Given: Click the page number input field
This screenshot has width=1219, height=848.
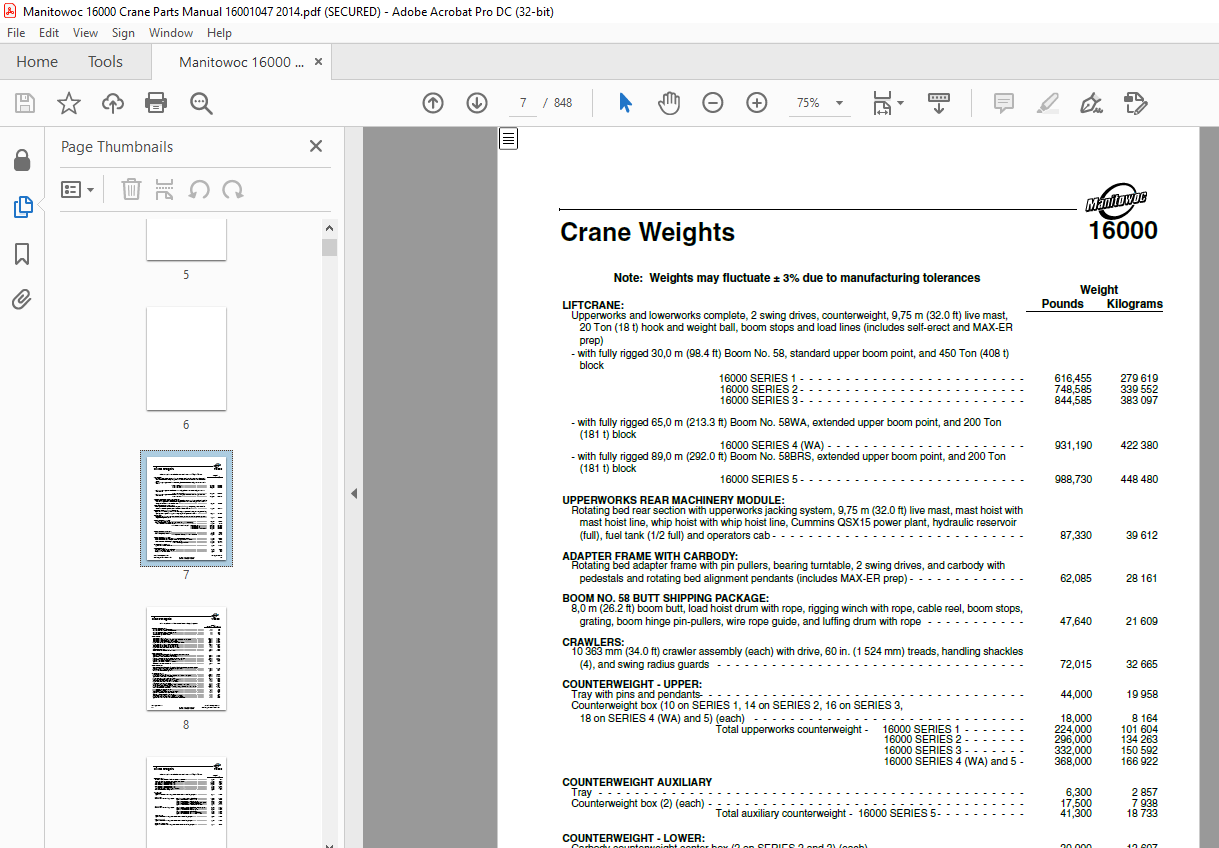Looking at the screenshot, I should [522, 103].
